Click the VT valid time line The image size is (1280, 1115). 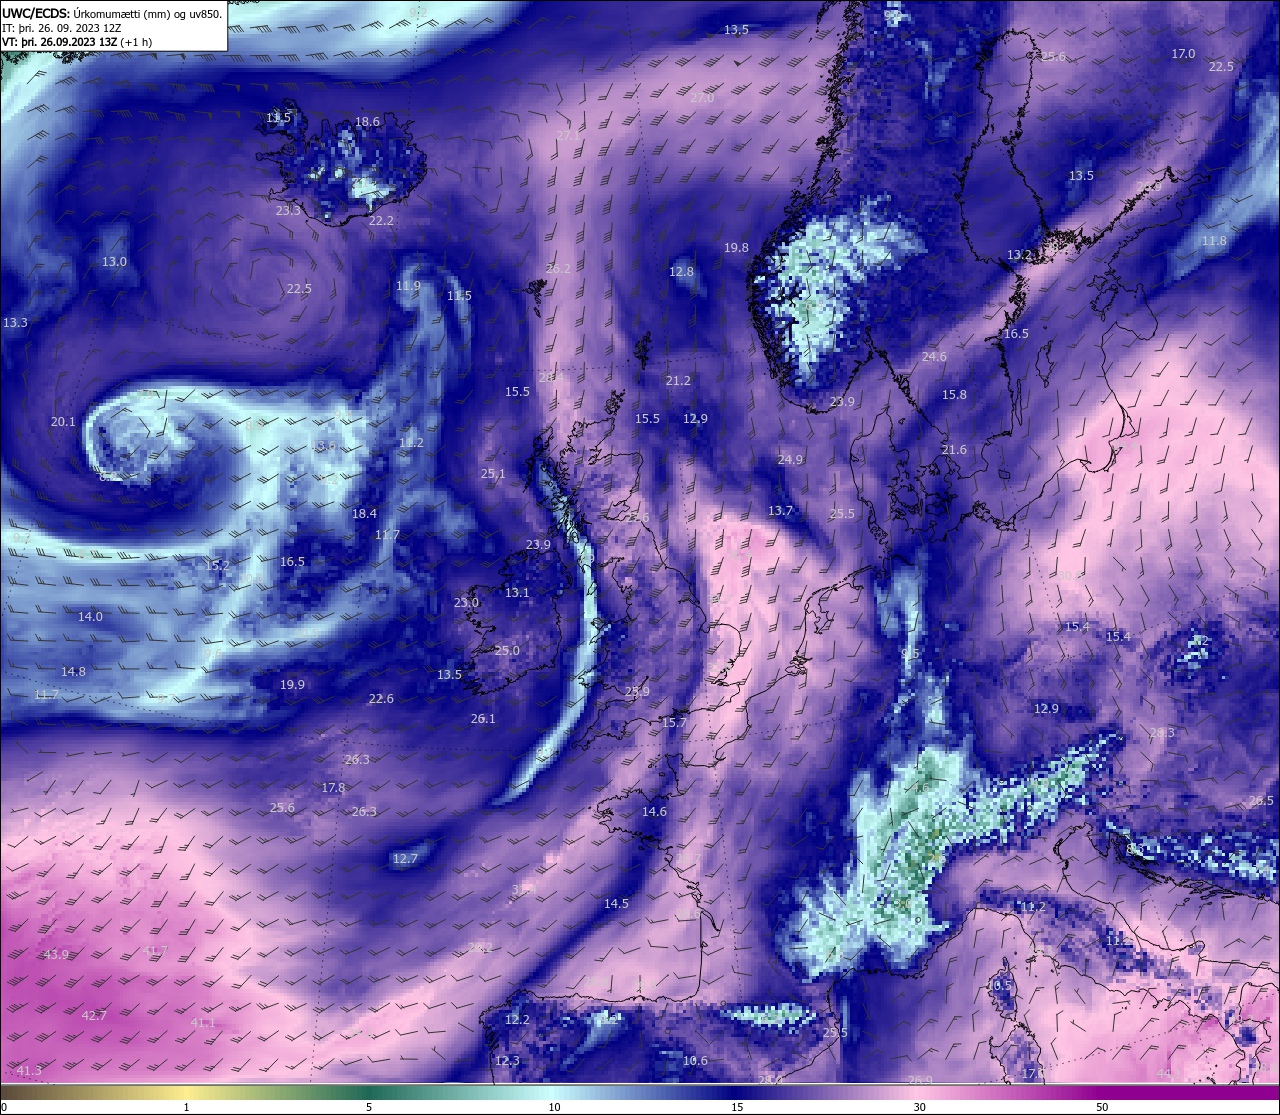pos(77,42)
